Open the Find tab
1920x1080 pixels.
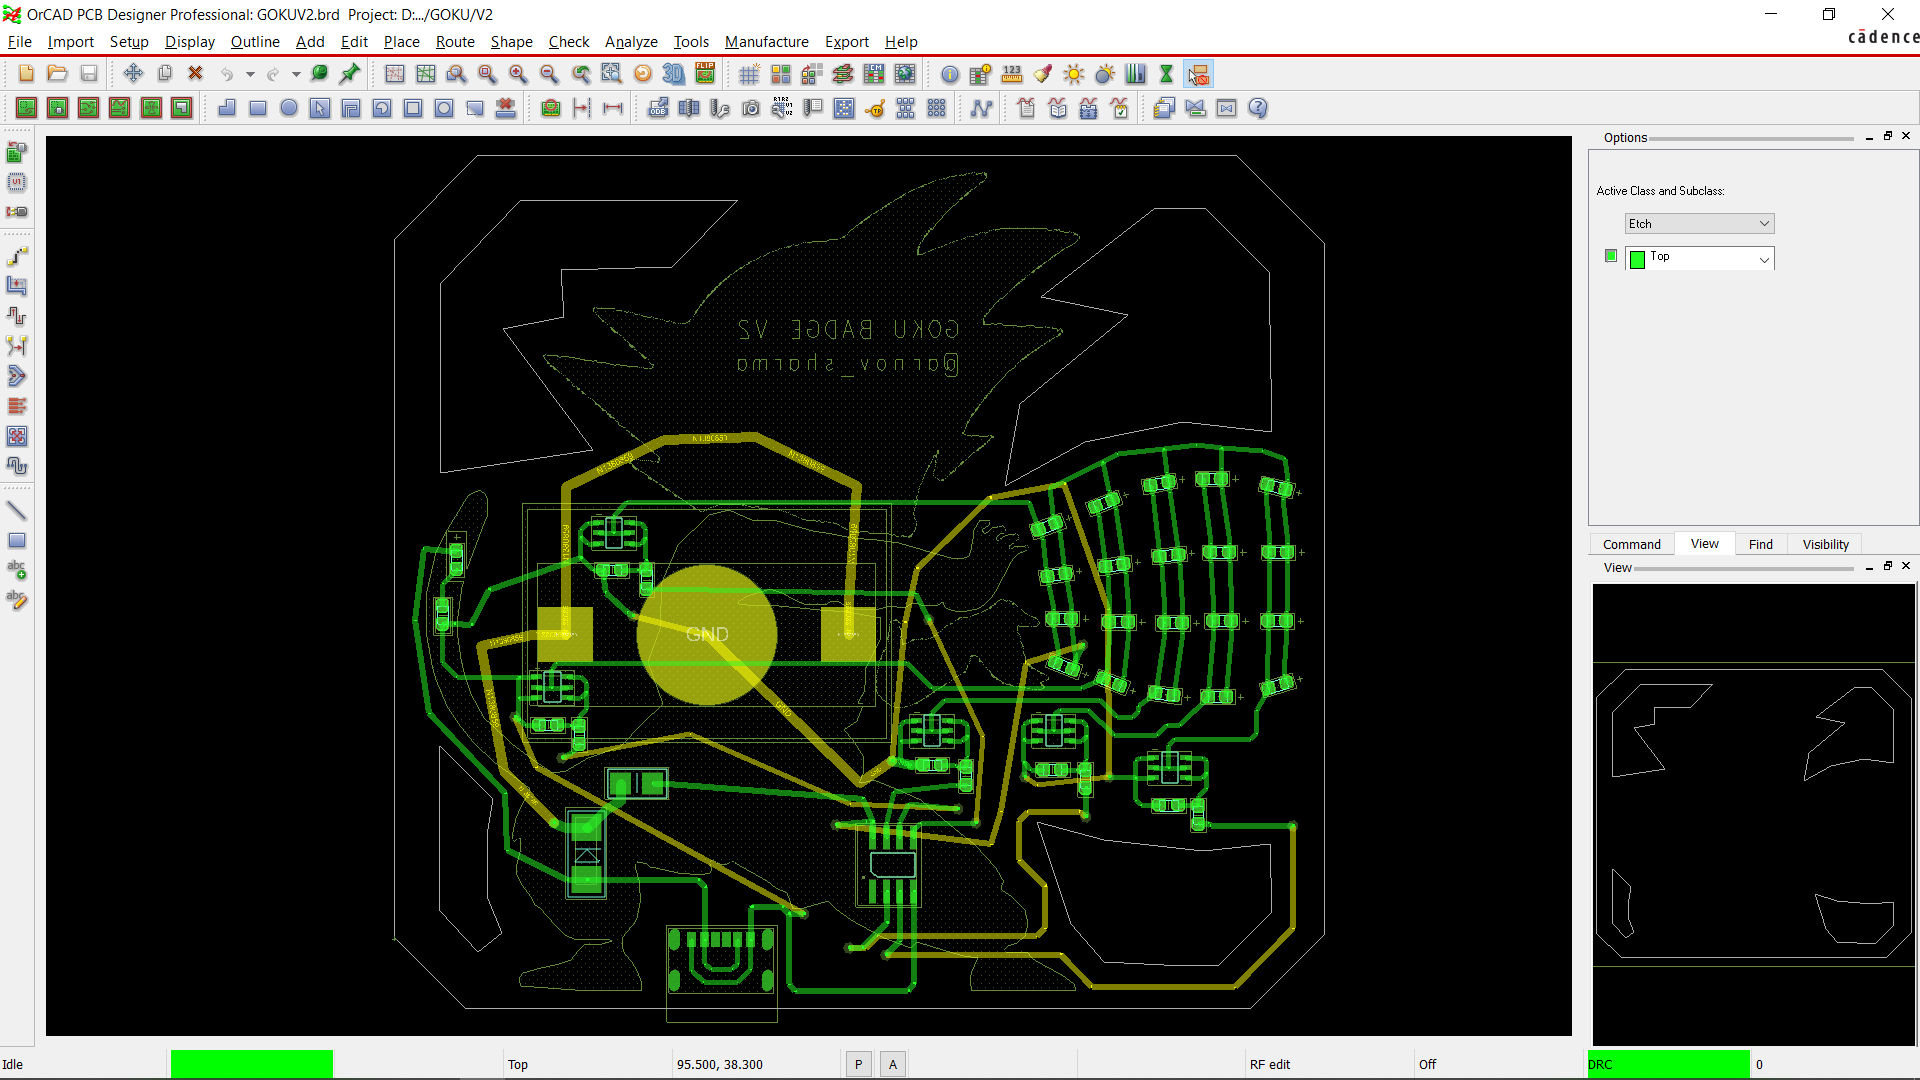1760,544
